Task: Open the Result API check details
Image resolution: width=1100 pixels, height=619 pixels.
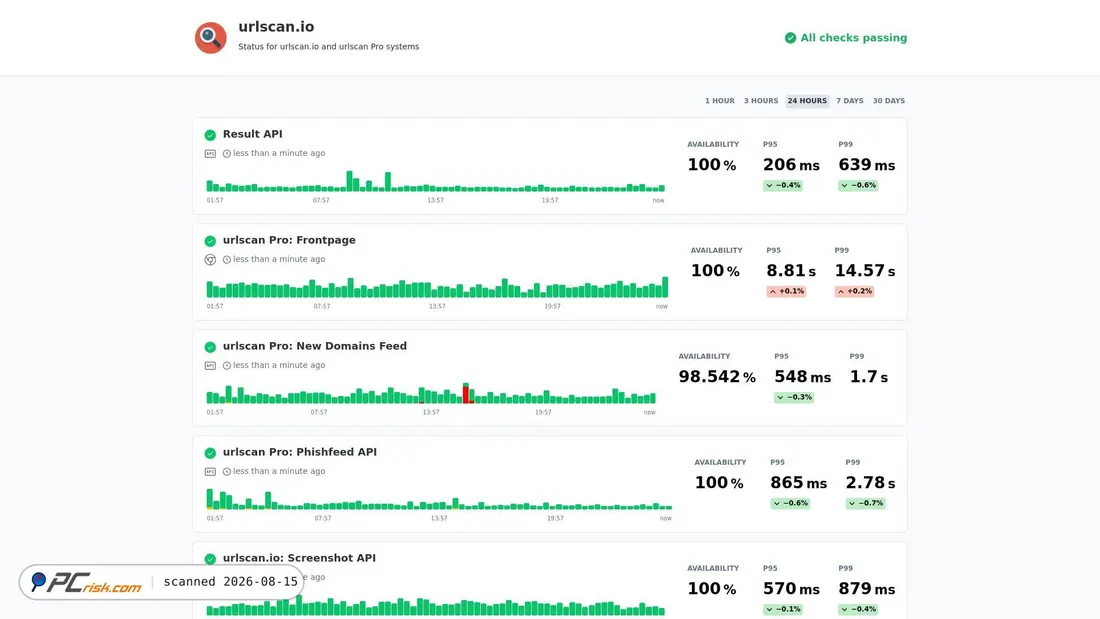Action: coord(253,134)
